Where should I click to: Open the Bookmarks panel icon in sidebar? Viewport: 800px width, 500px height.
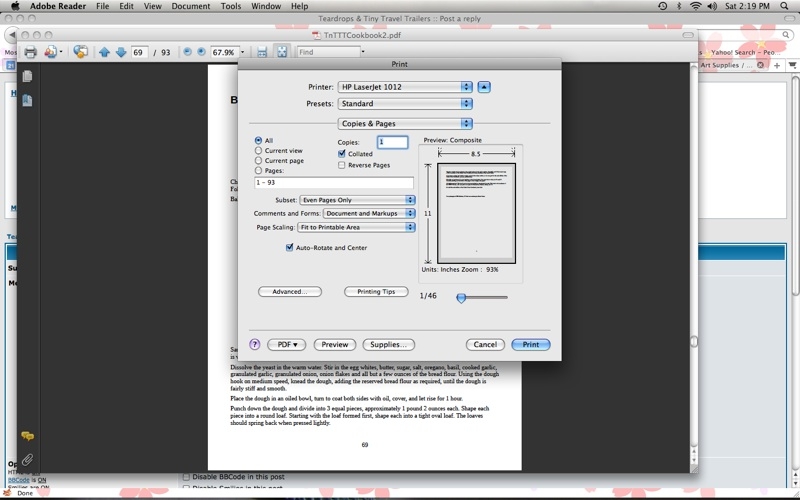28,101
